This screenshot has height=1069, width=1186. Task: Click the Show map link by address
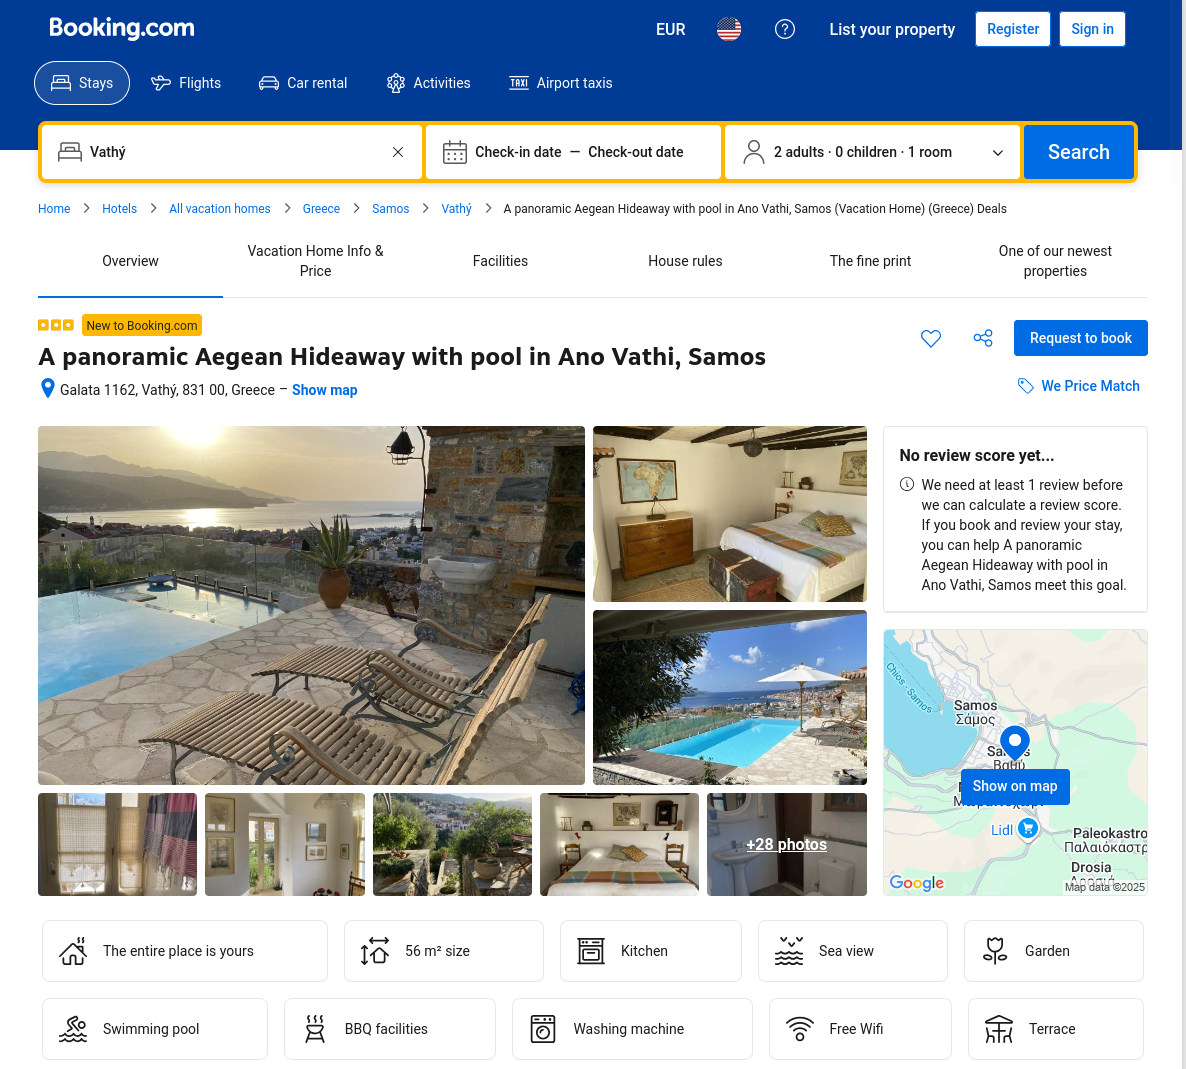(324, 390)
